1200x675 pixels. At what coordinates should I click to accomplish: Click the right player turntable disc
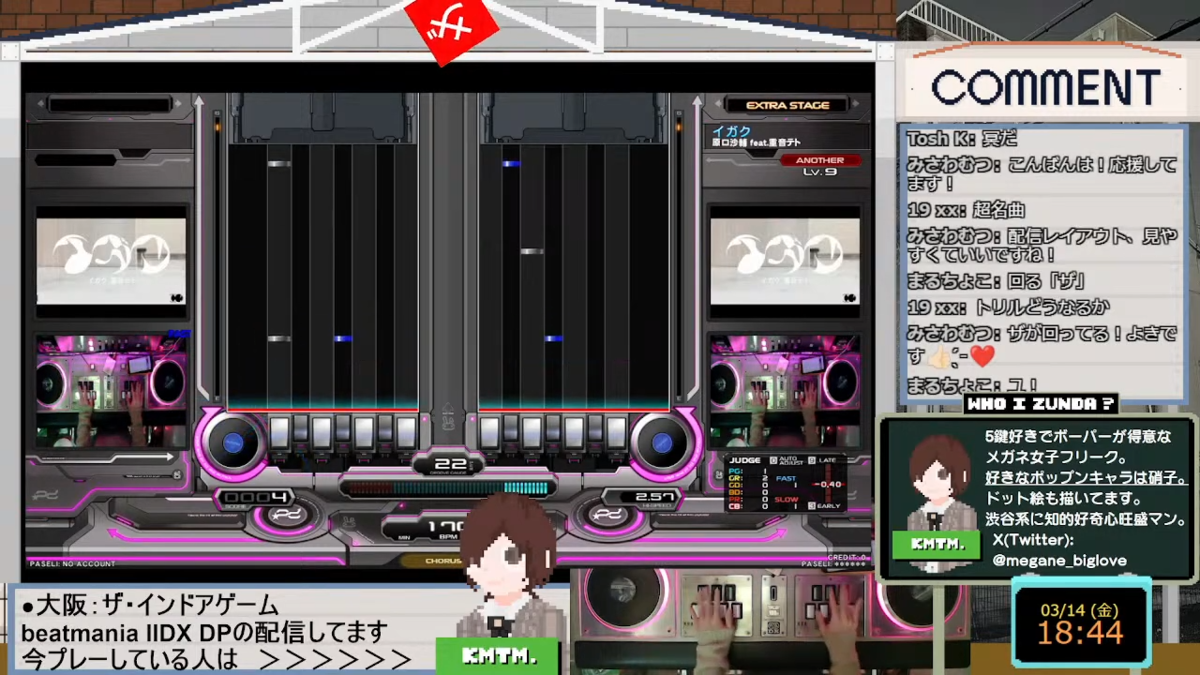coord(663,443)
